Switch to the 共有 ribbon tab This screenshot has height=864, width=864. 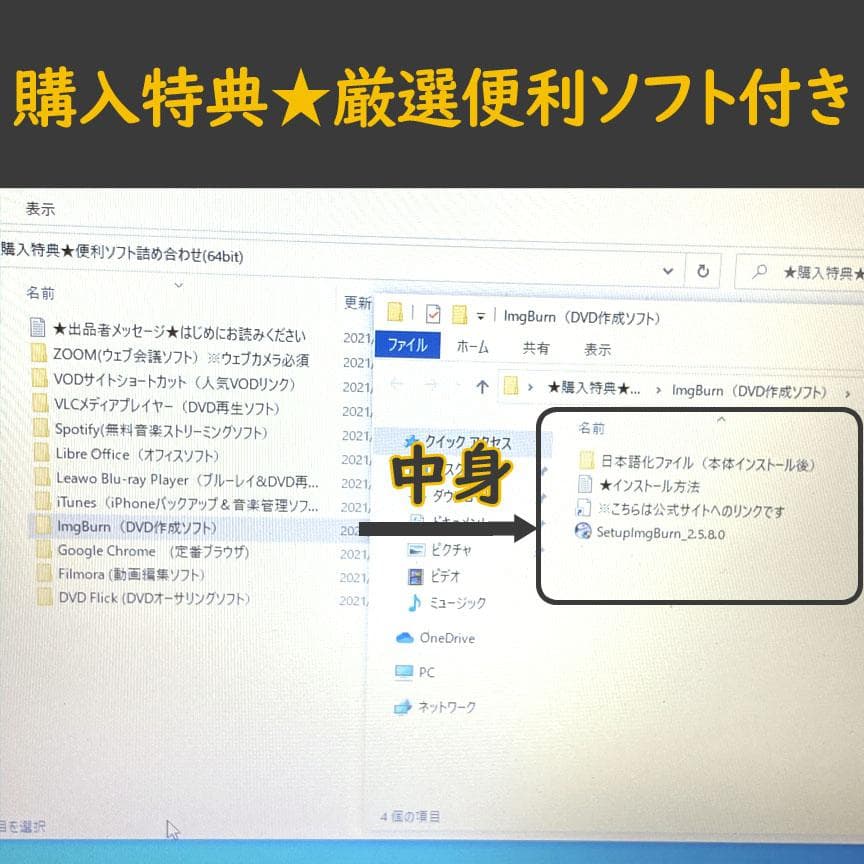point(536,345)
